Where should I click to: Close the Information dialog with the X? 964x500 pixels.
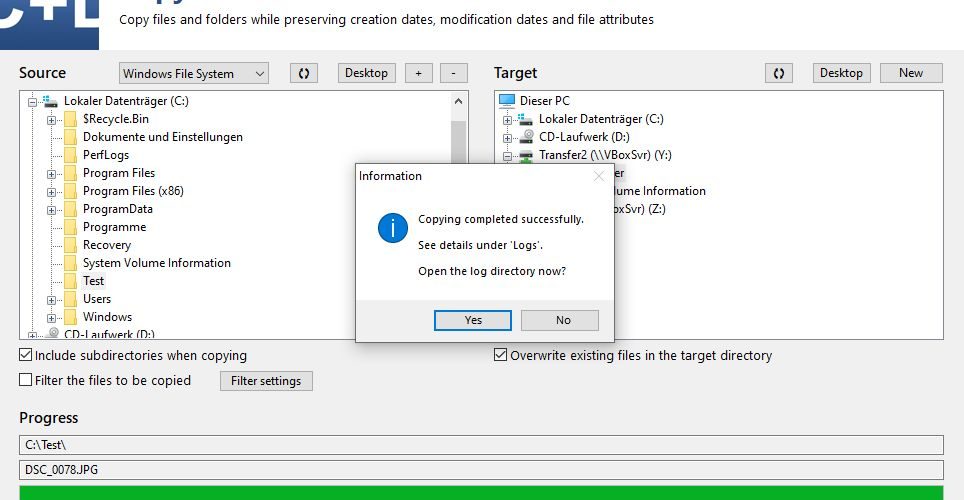[x=599, y=177]
